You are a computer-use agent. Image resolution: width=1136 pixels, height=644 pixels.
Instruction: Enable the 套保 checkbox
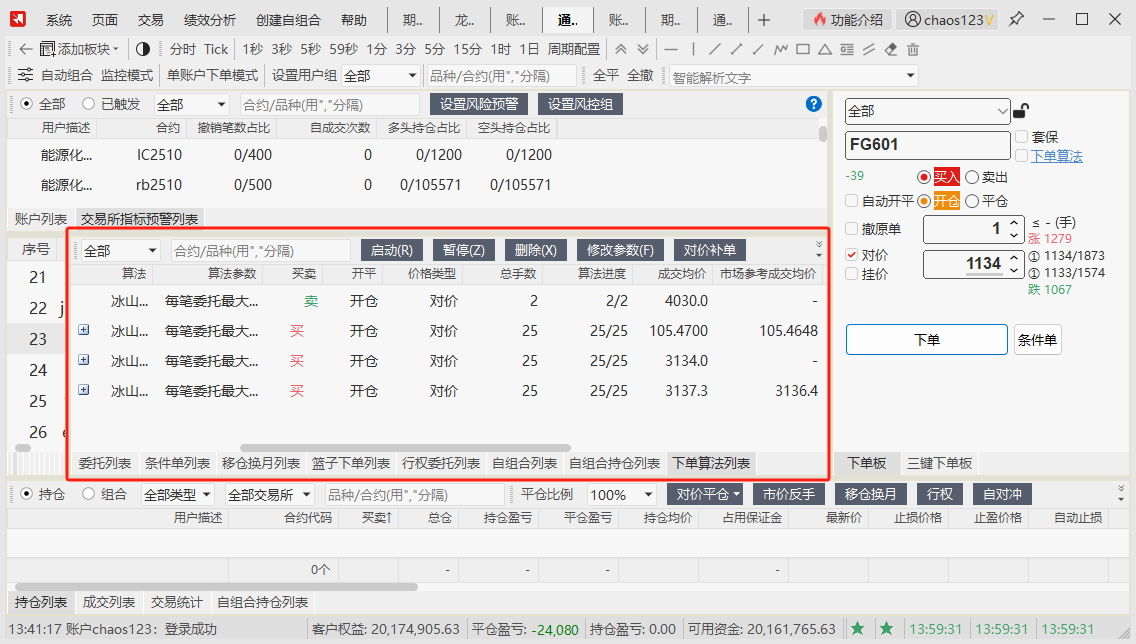pyautogui.click(x=1022, y=137)
